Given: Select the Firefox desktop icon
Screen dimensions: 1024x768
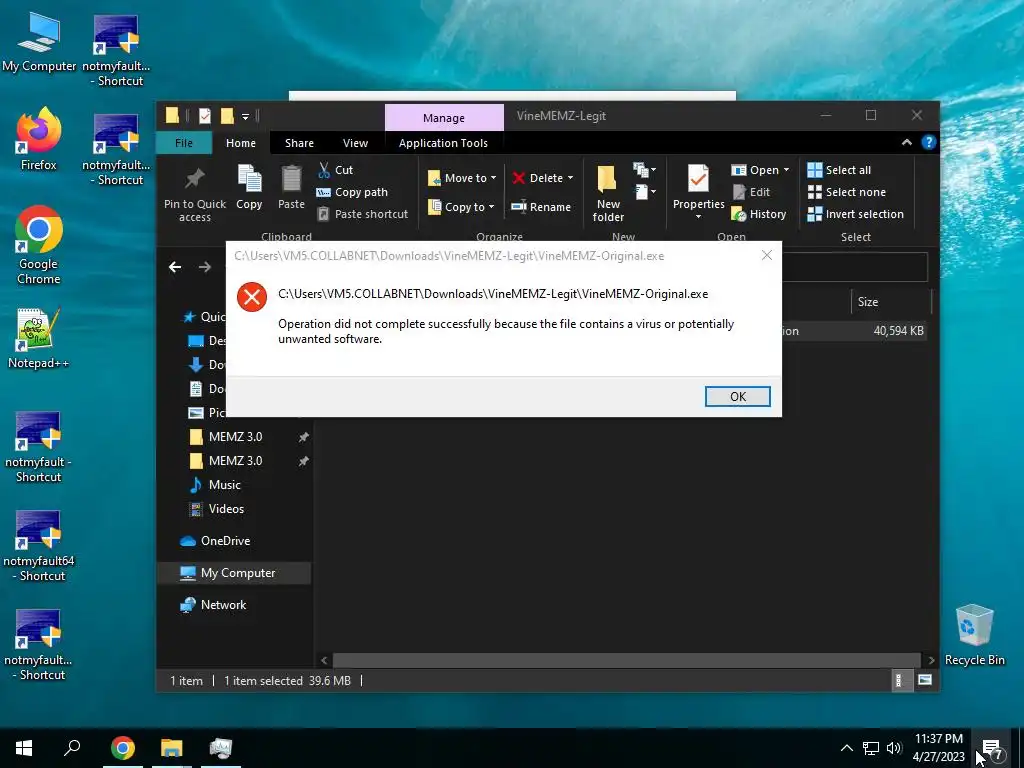Looking at the screenshot, I should [x=39, y=139].
